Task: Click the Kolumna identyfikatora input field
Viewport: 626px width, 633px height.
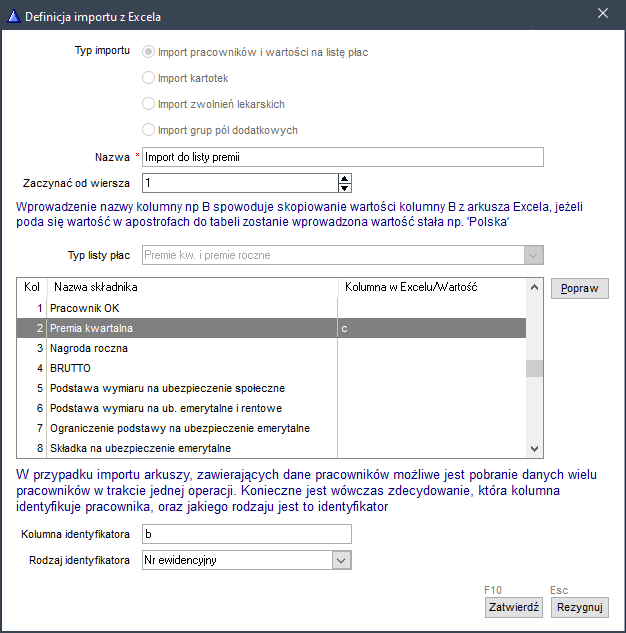Action: [247, 534]
